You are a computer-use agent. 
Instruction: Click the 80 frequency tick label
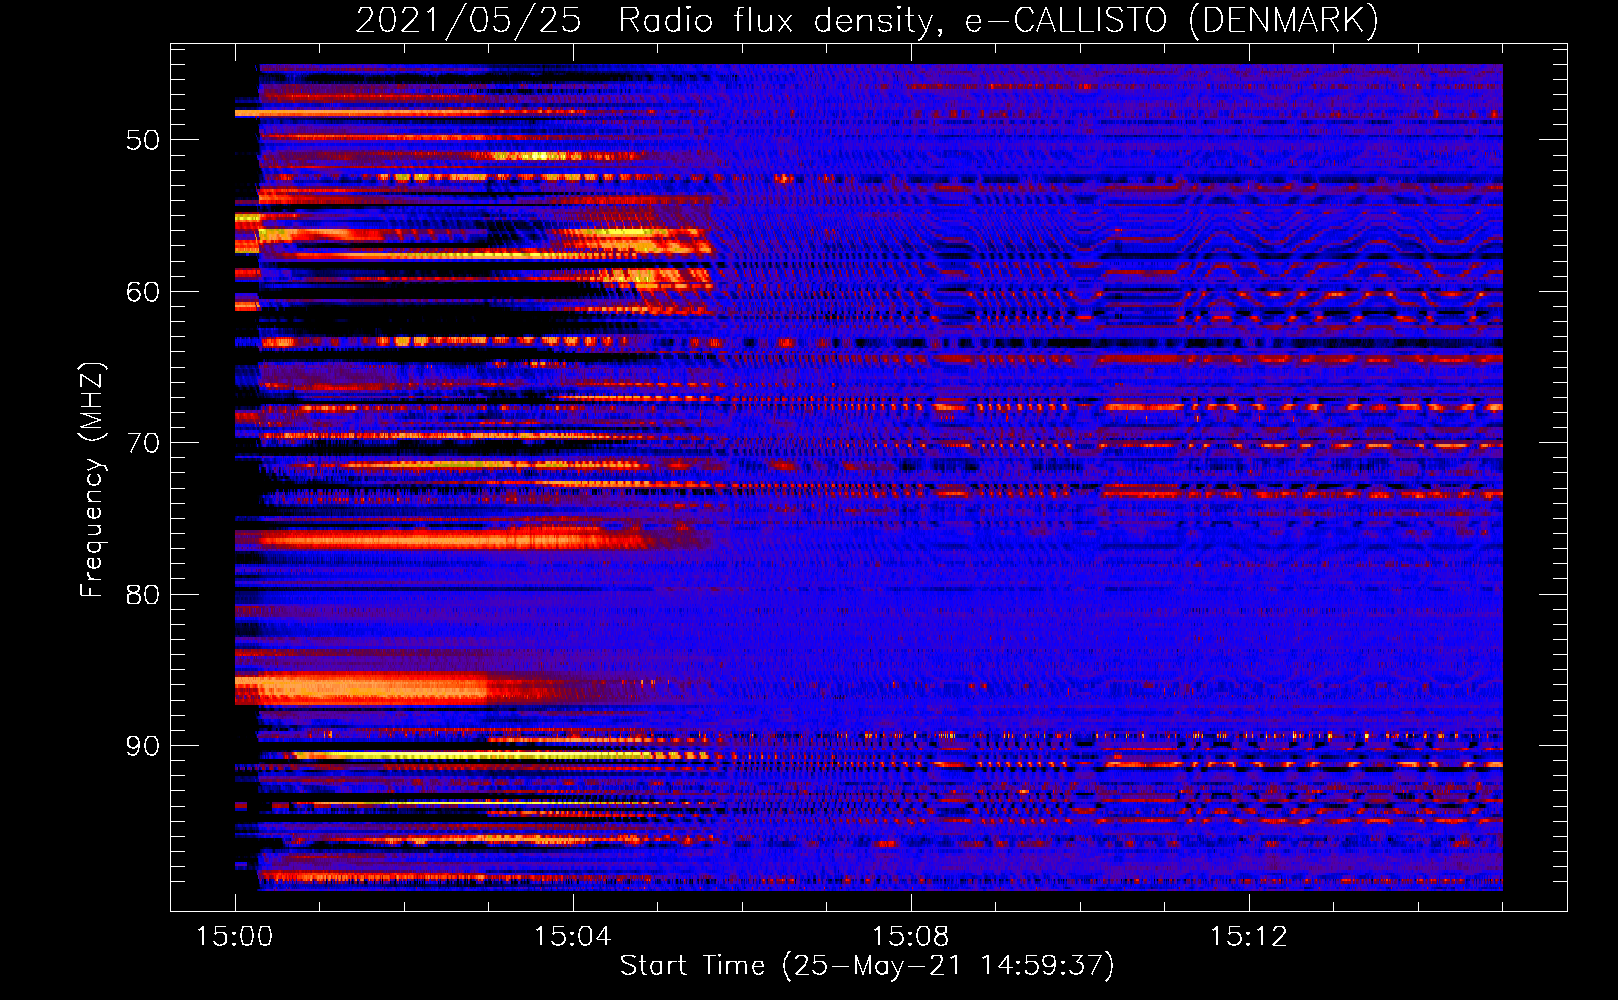point(143,595)
